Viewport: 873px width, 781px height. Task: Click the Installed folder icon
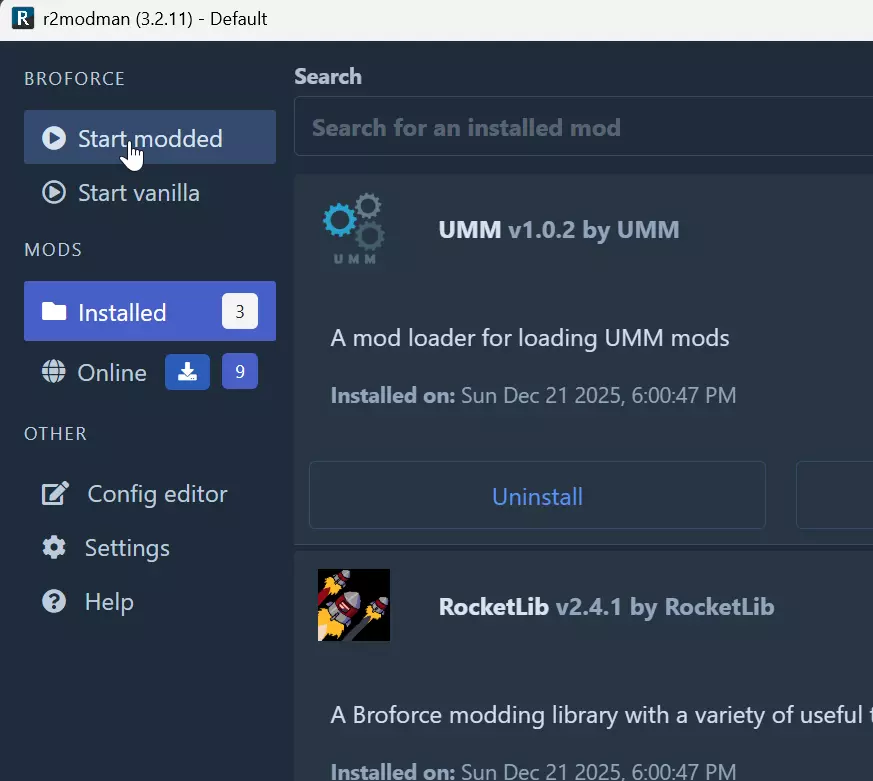pyautogui.click(x=54, y=311)
